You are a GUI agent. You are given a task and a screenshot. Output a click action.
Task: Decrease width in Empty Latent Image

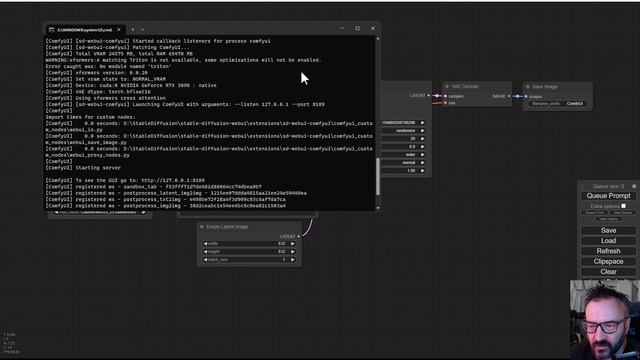point(205,244)
